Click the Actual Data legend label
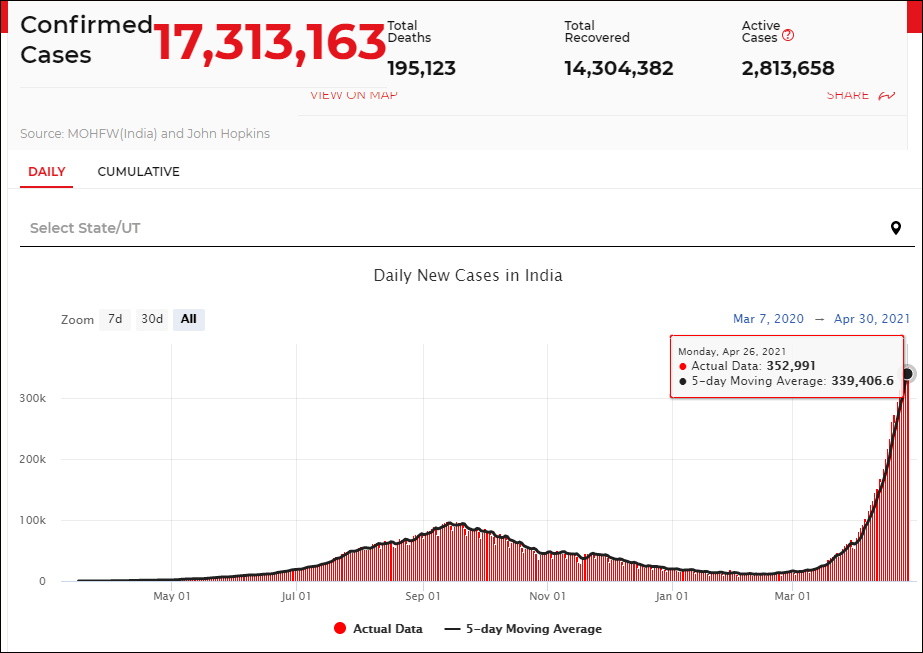This screenshot has height=653, width=923. [x=387, y=629]
